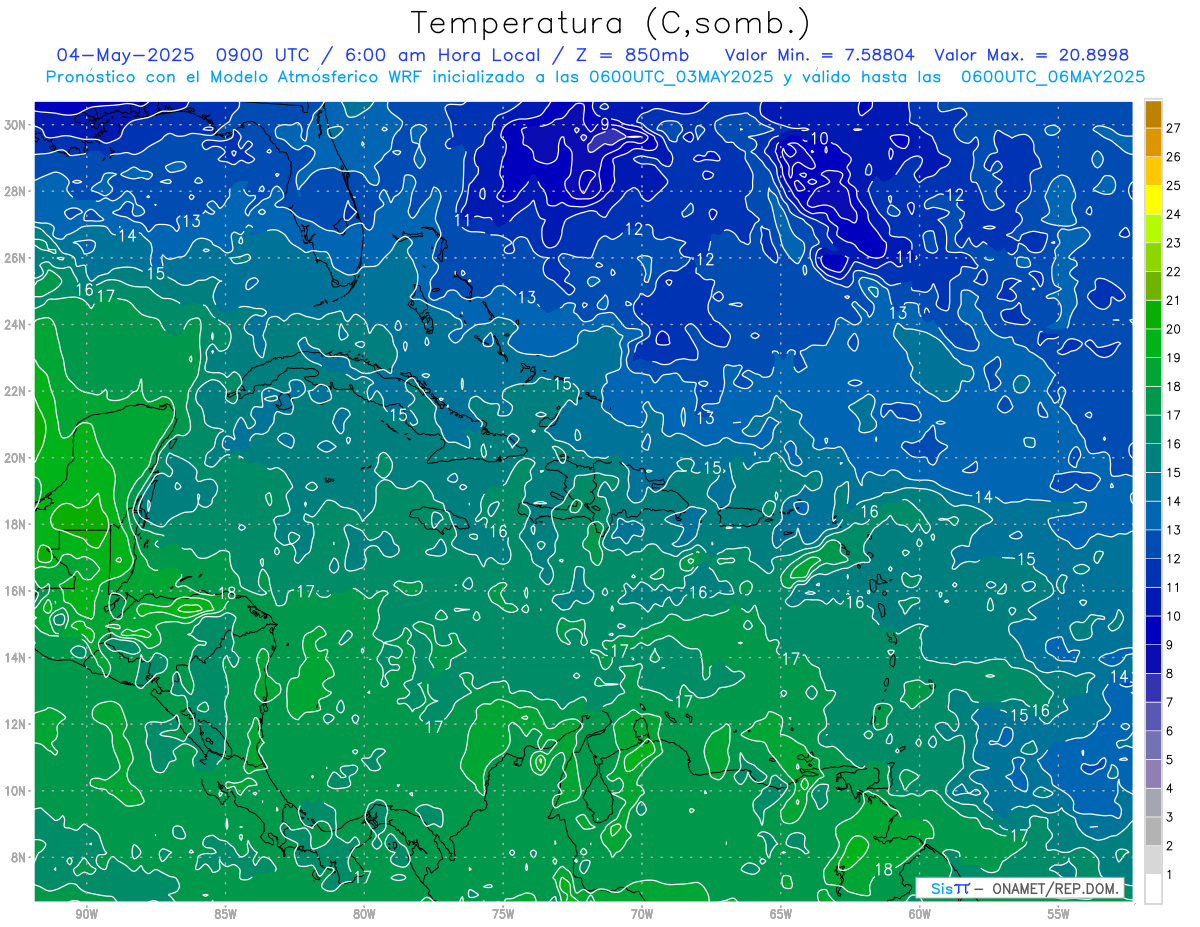This screenshot has height=927, width=1200.
Task: Click the yellow swatch in the color legend
Action: click(x=1153, y=200)
